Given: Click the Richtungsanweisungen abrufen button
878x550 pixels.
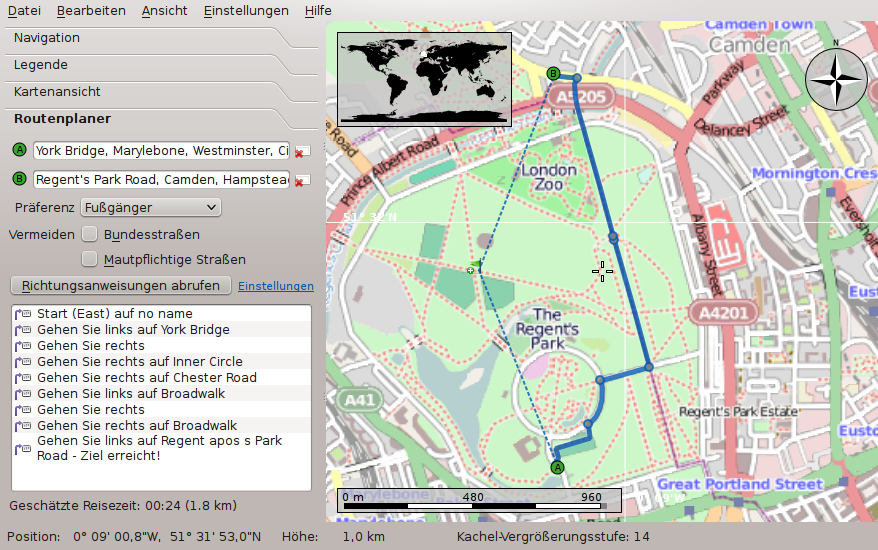Looking at the screenshot, I should (x=121, y=285).
